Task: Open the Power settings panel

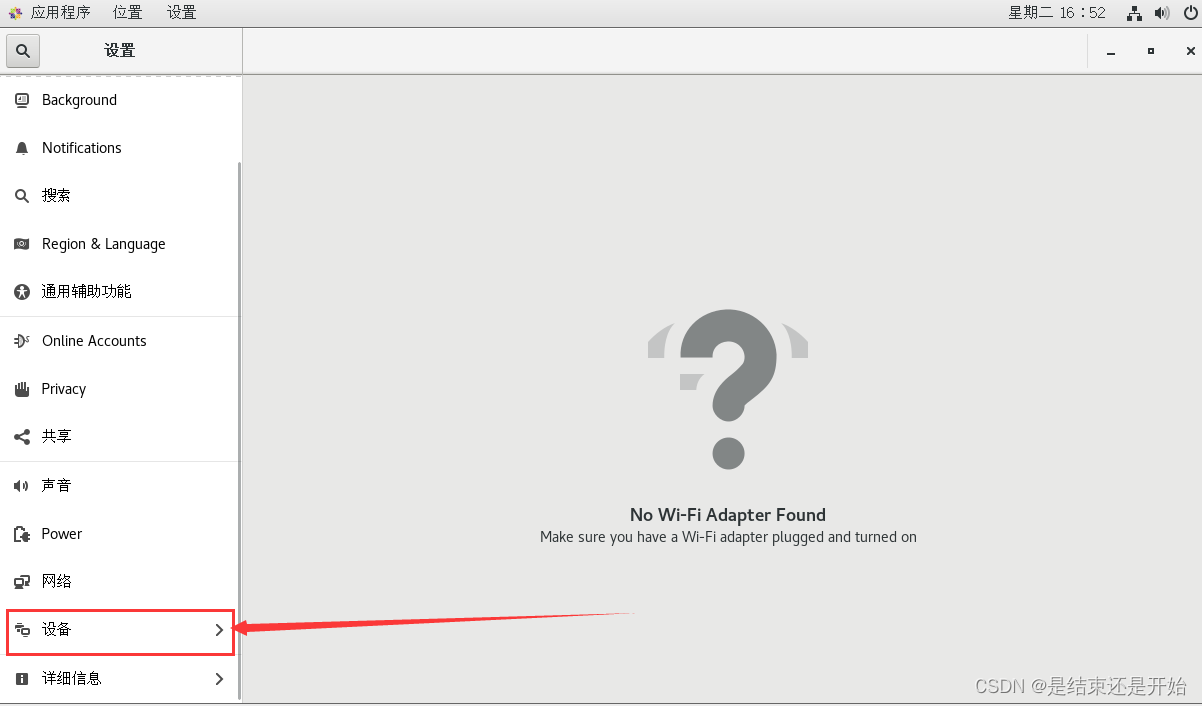Action: click(120, 534)
